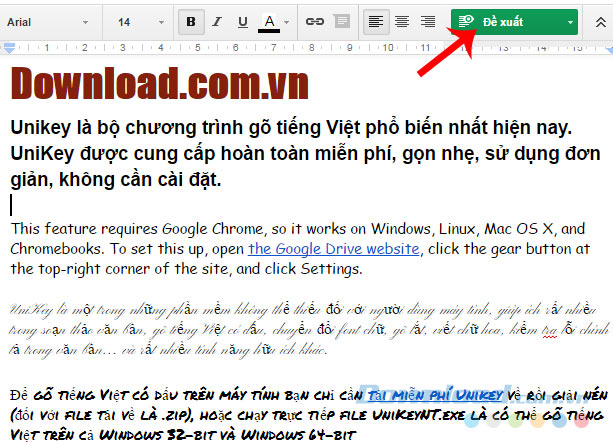Click the suggesting mode eye icon
This screenshot has height=444, width=613.
pos(466,21)
